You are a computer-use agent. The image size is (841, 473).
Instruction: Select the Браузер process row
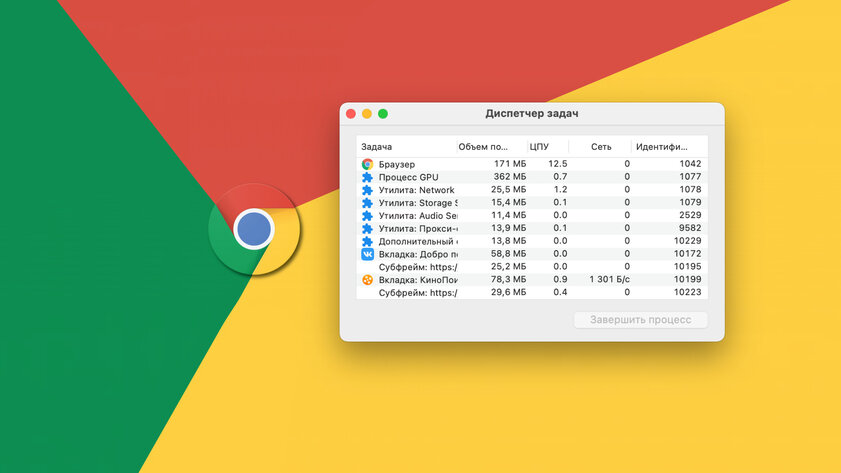pyautogui.click(x=532, y=164)
